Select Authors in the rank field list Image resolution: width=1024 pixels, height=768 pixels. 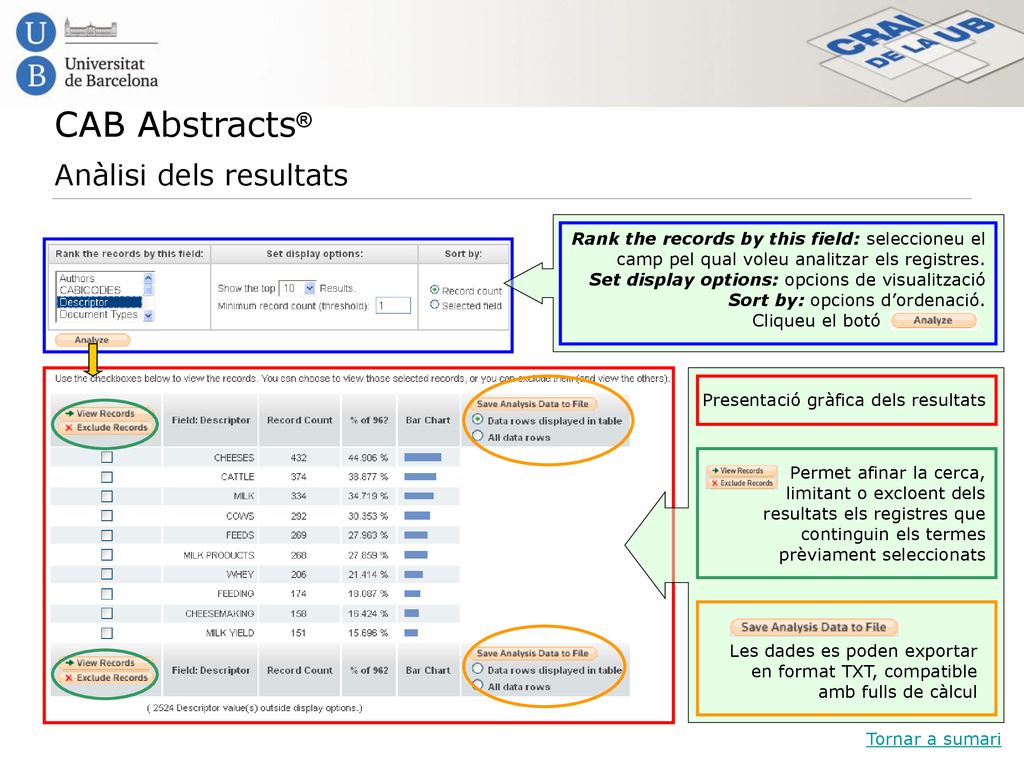(x=77, y=278)
